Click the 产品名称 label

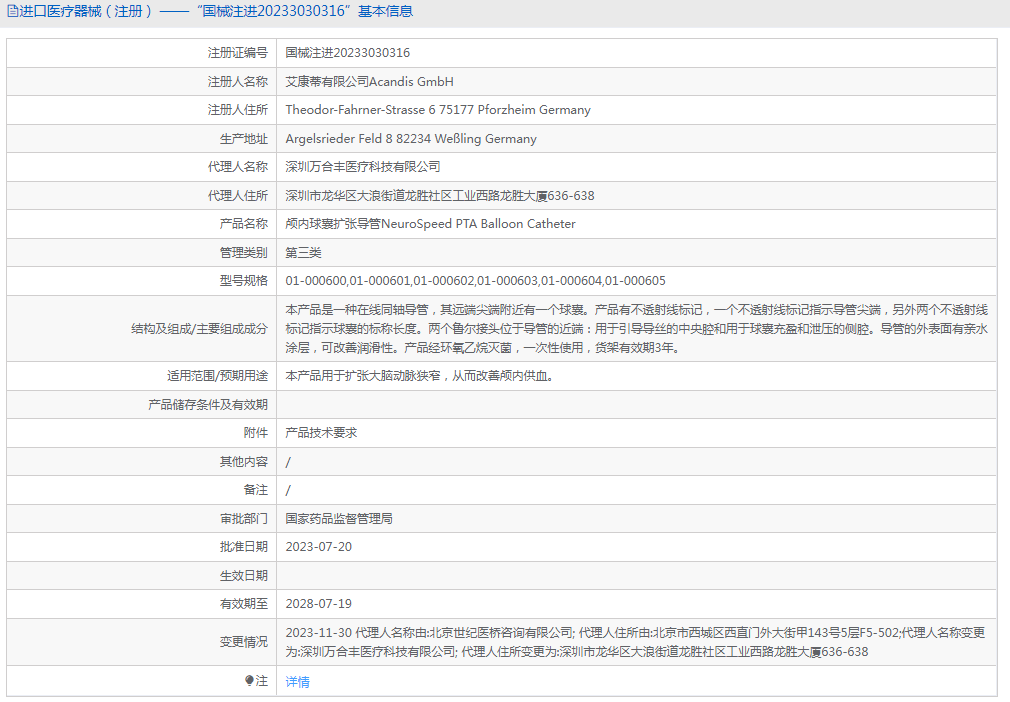click(243, 224)
